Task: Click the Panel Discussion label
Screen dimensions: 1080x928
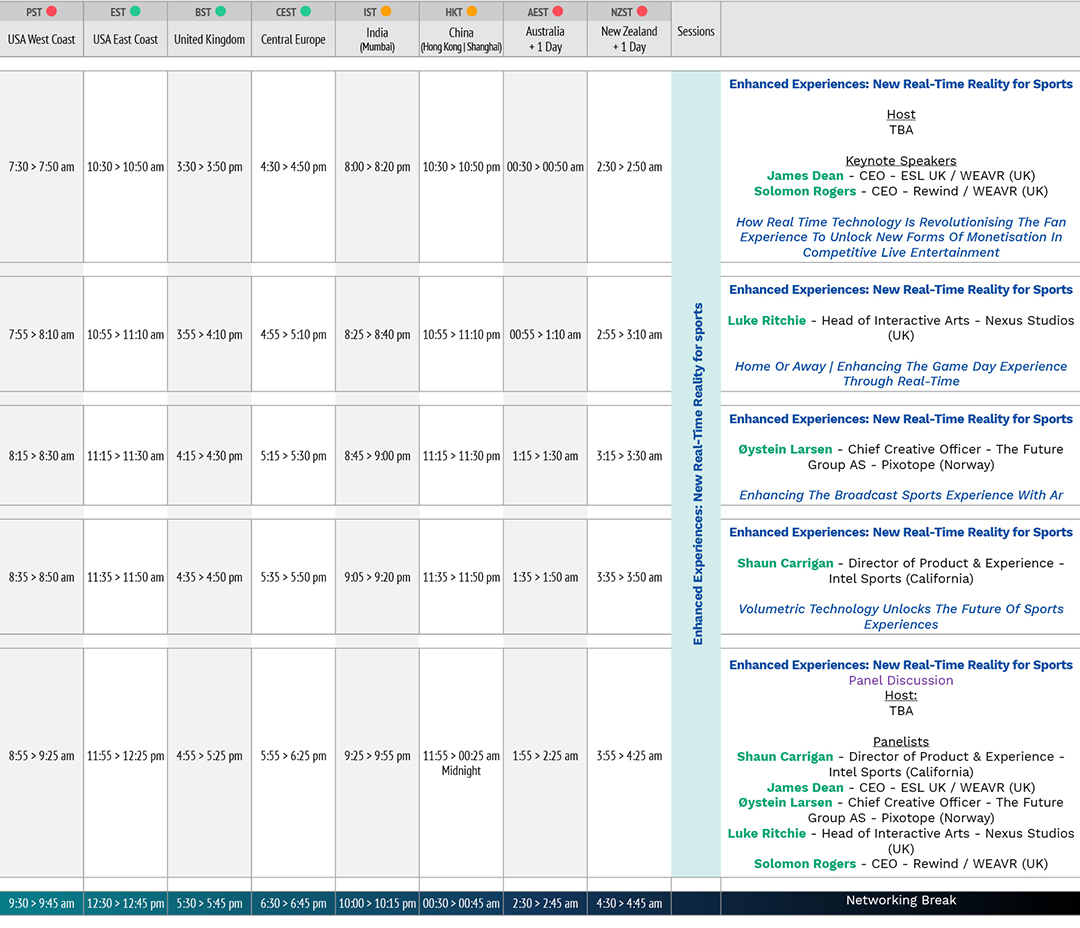Action: coord(901,680)
